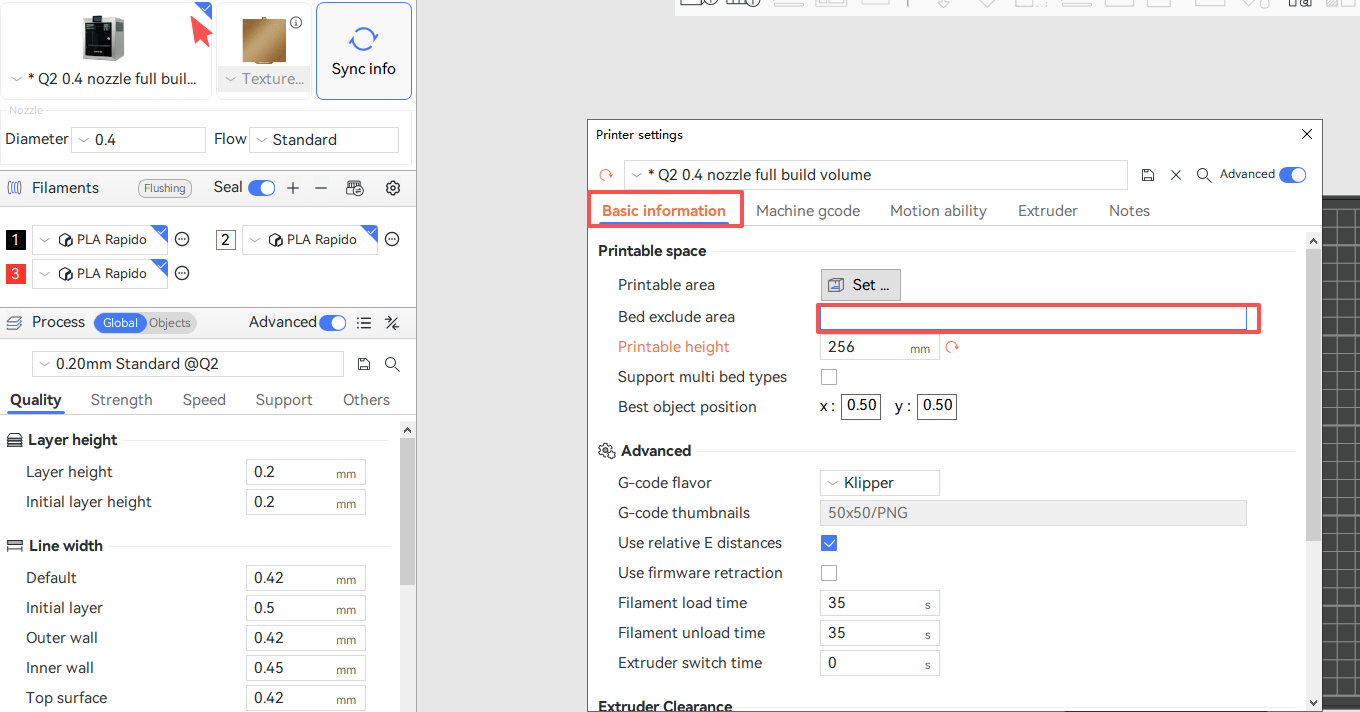Viewport: 1360px width, 712px height.
Task: Toggle the Seal switch in Filaments
Action: [x=262, y=188]
